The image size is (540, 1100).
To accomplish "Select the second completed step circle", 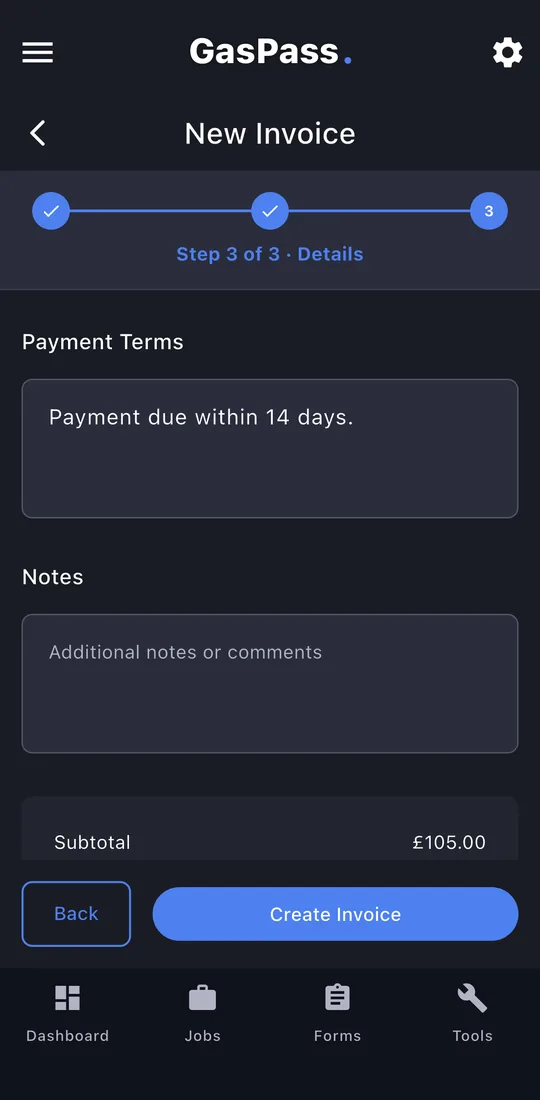I will [270, 211].
